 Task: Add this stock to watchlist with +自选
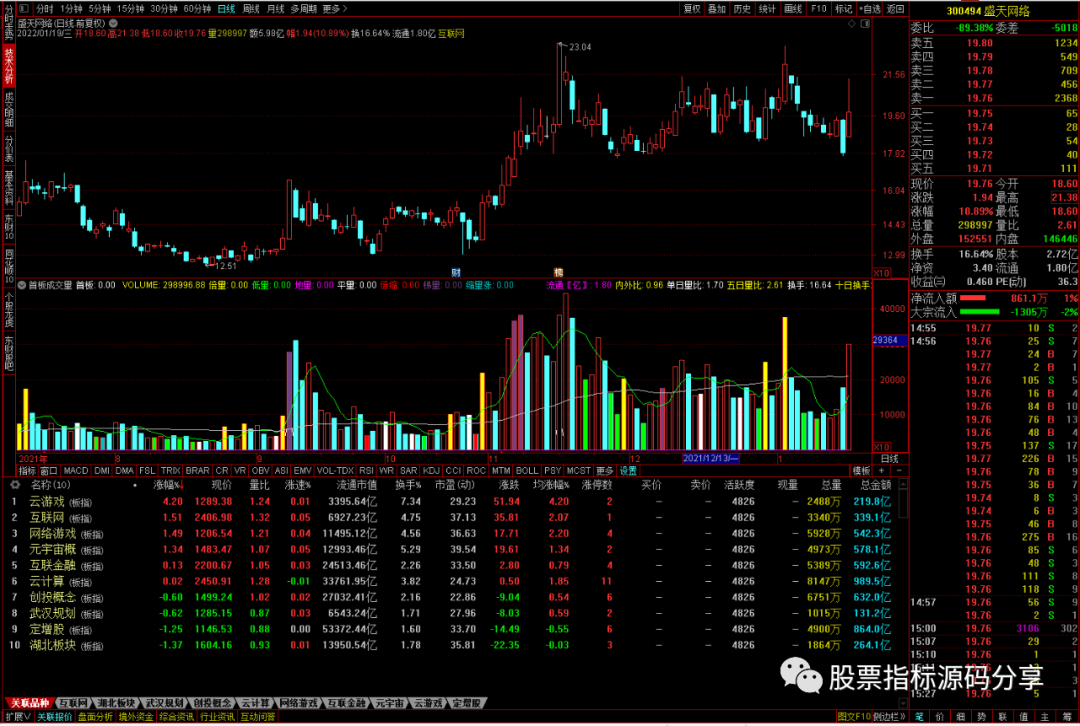tap(870, 8)
